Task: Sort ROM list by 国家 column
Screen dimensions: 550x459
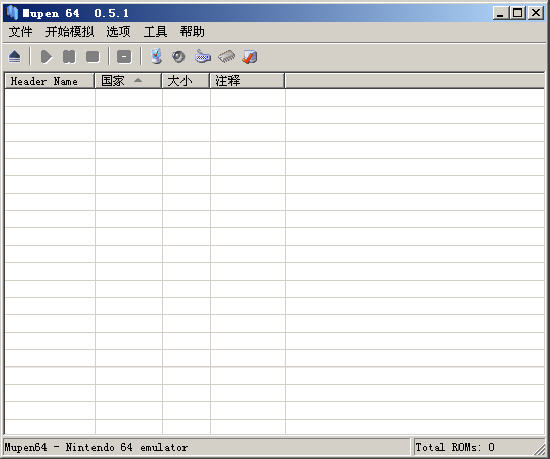Action: [x=128, y=81]
